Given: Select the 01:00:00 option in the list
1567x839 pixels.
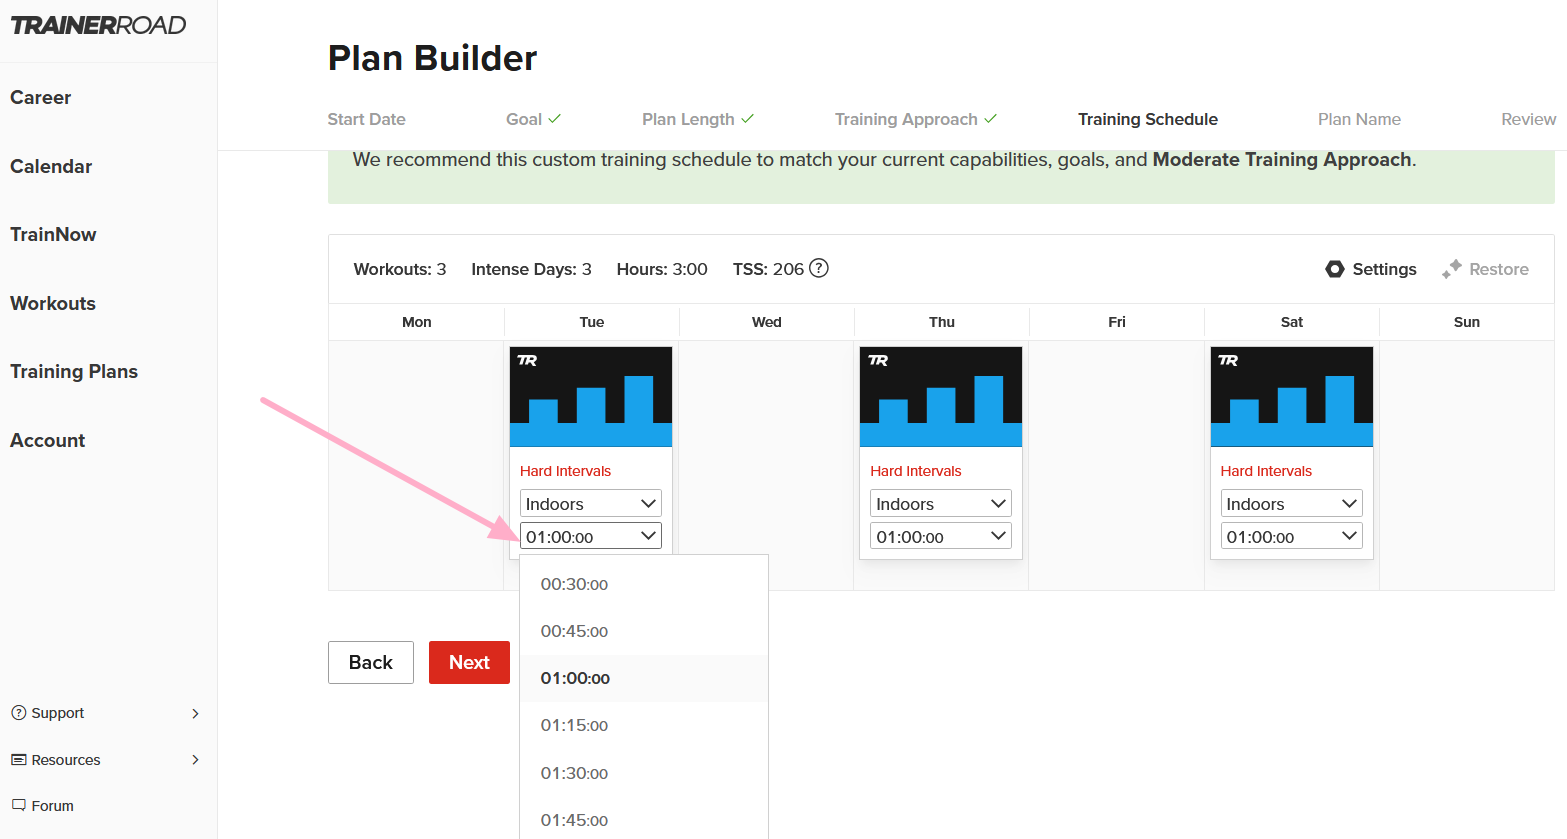Looking at the screenshot, I should (644, 678).
